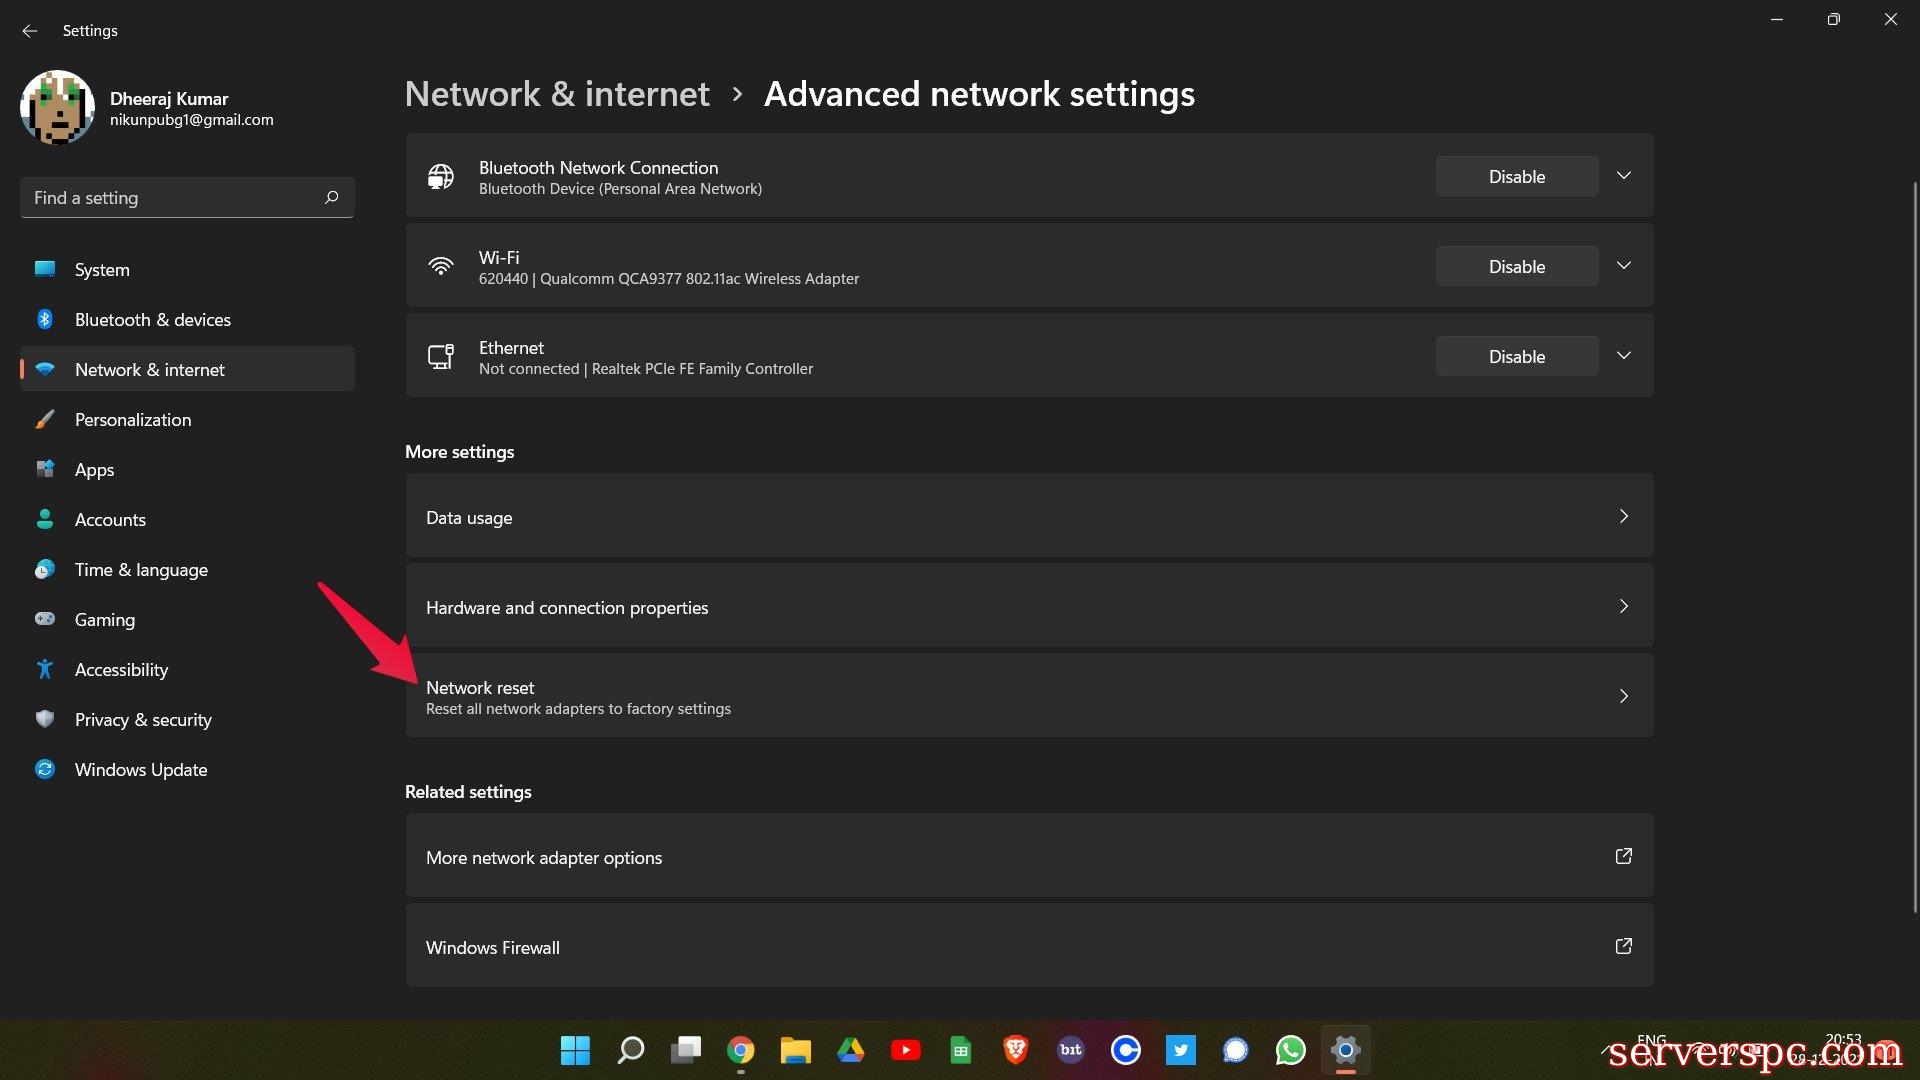This screenshot has width=1920, height=1080.
Task: Open Network reset settings
Action: [x=1028, y=696]
